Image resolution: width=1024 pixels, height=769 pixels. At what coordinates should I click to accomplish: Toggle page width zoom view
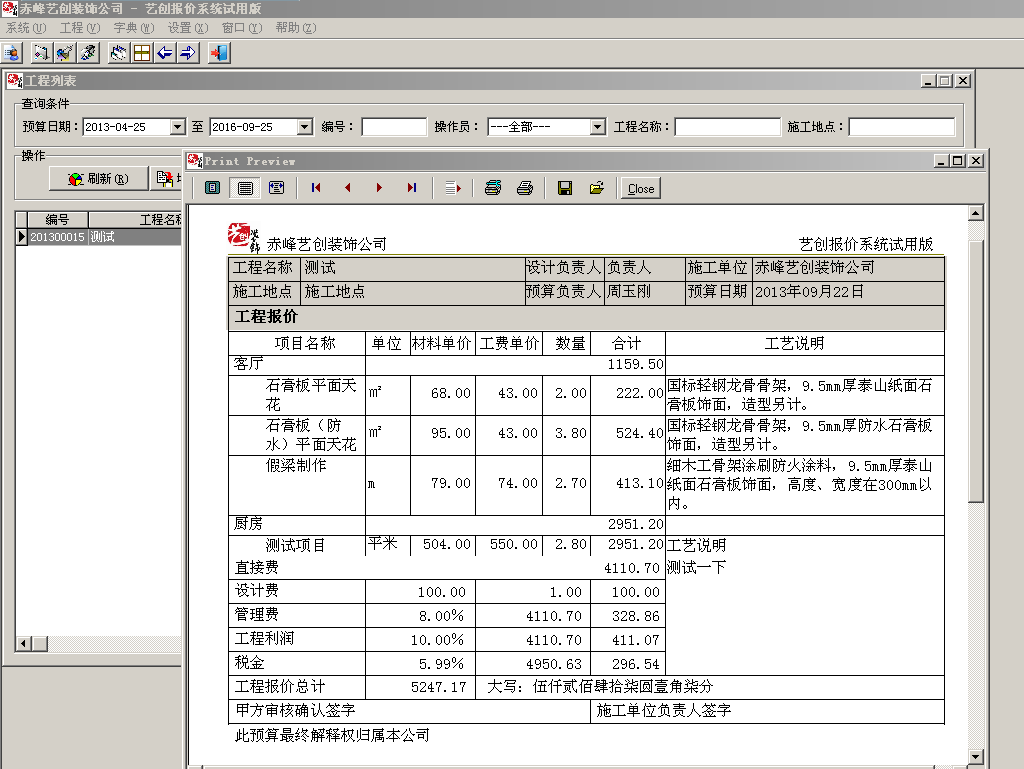[276, 188]
